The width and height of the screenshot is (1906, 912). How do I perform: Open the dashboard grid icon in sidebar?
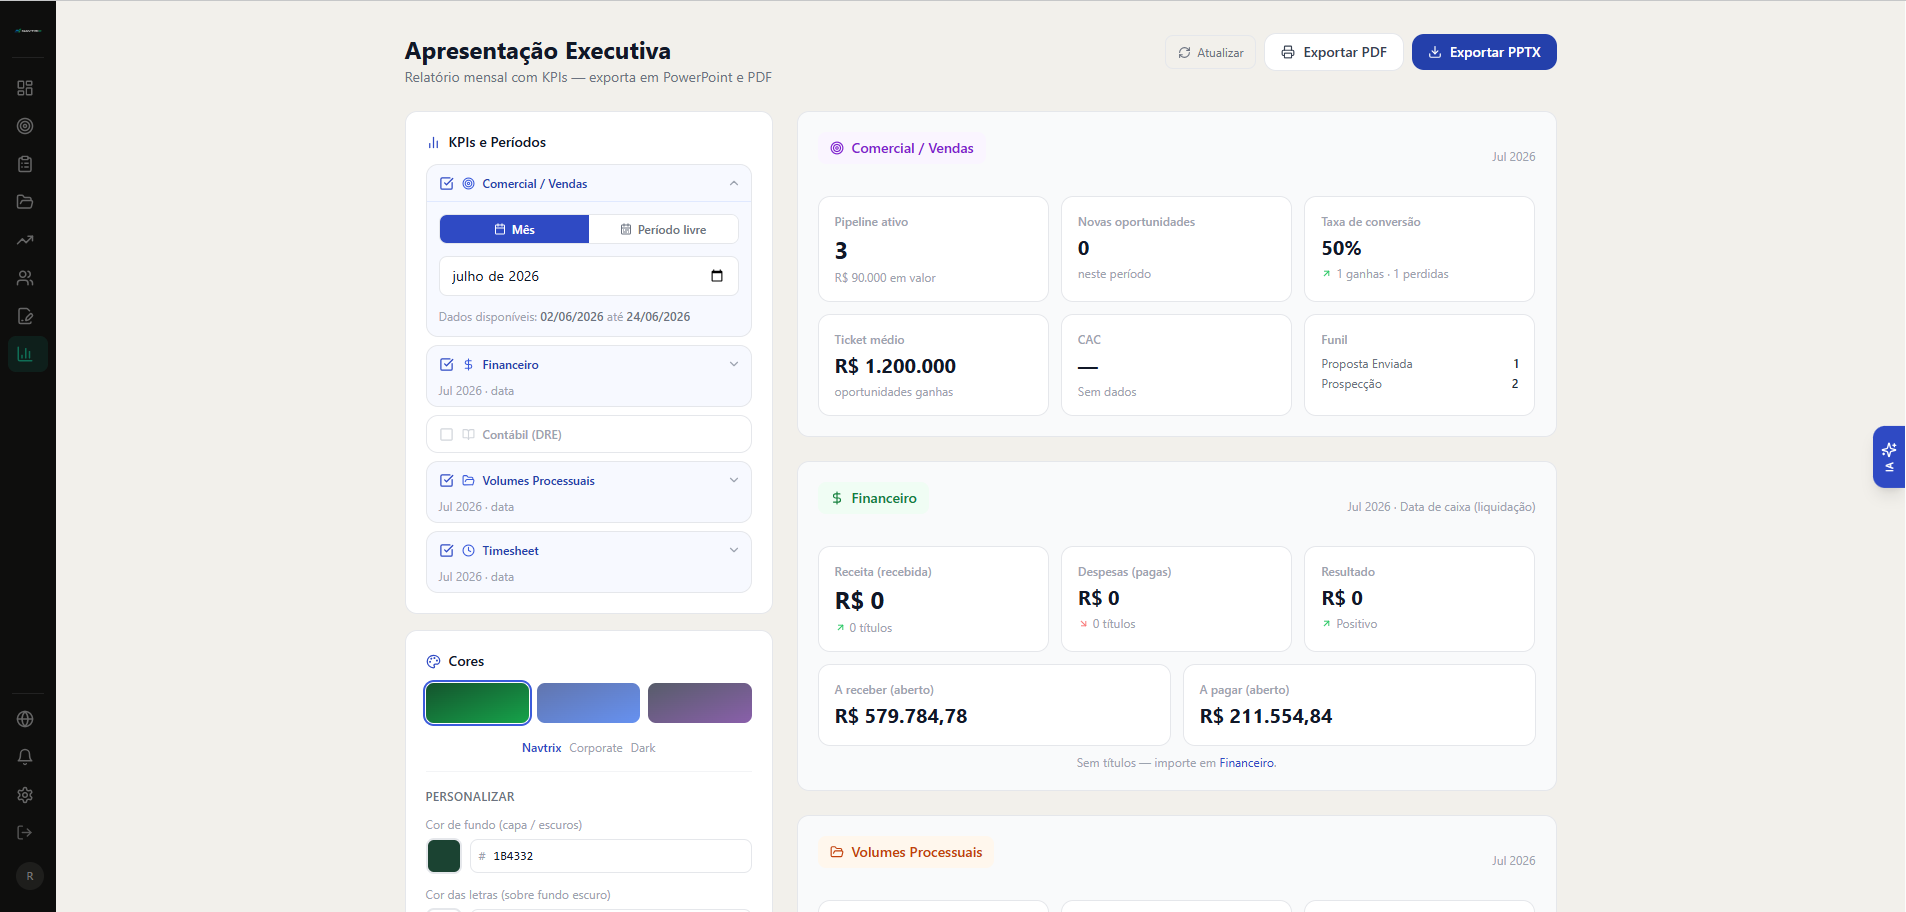coord(25,88)
